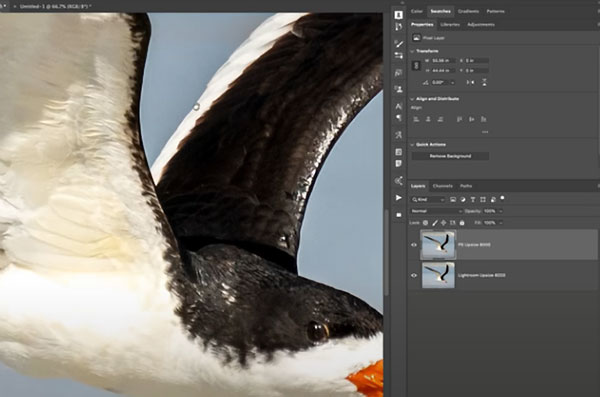This screenshot has width=600, height=397.
Task: Click the rotation angle field
Action: click(x=440, y=82)
